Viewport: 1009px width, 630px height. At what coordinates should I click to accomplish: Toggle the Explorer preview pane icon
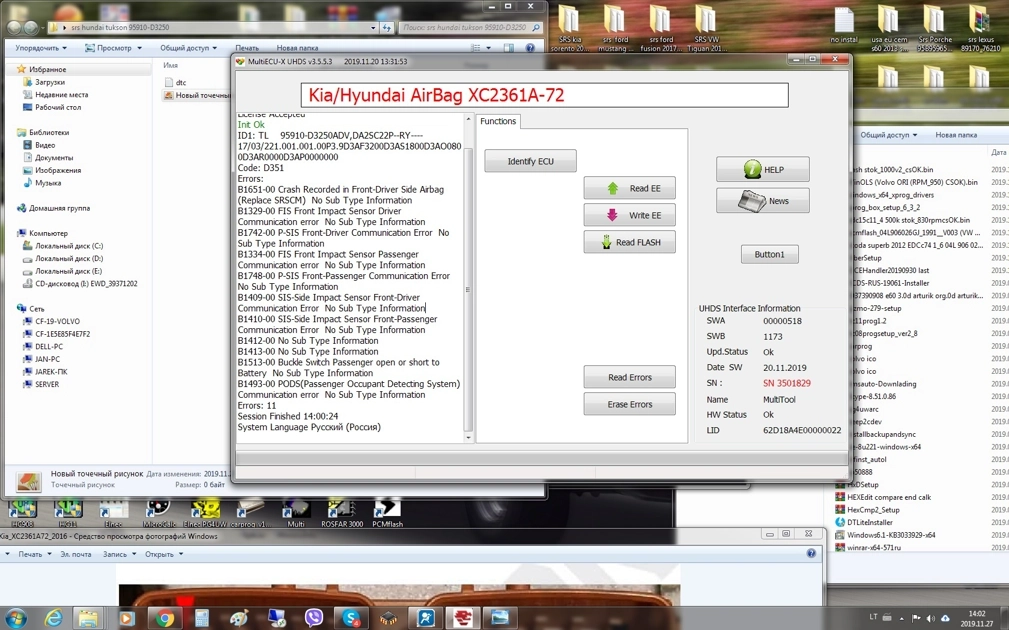pyautogui.click(x=509, y=48)
